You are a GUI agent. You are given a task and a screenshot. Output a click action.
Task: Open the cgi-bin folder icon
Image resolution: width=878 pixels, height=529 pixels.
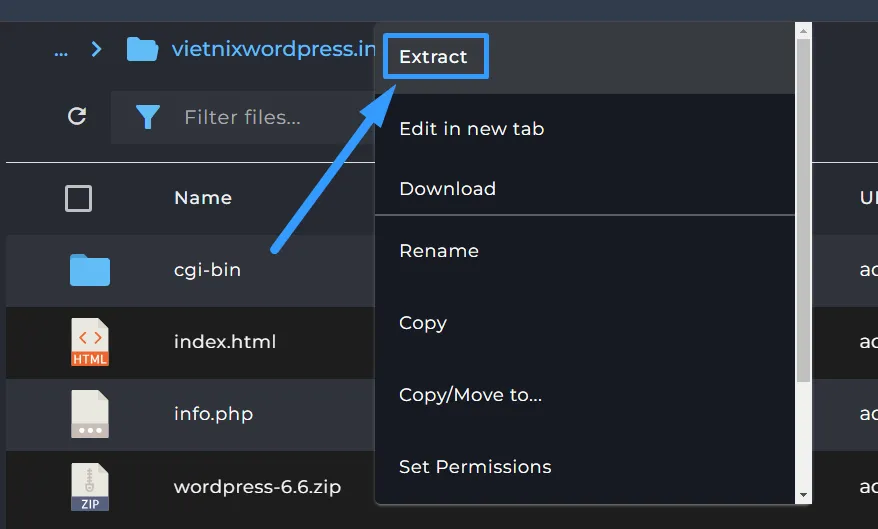(x=90, y=270)
